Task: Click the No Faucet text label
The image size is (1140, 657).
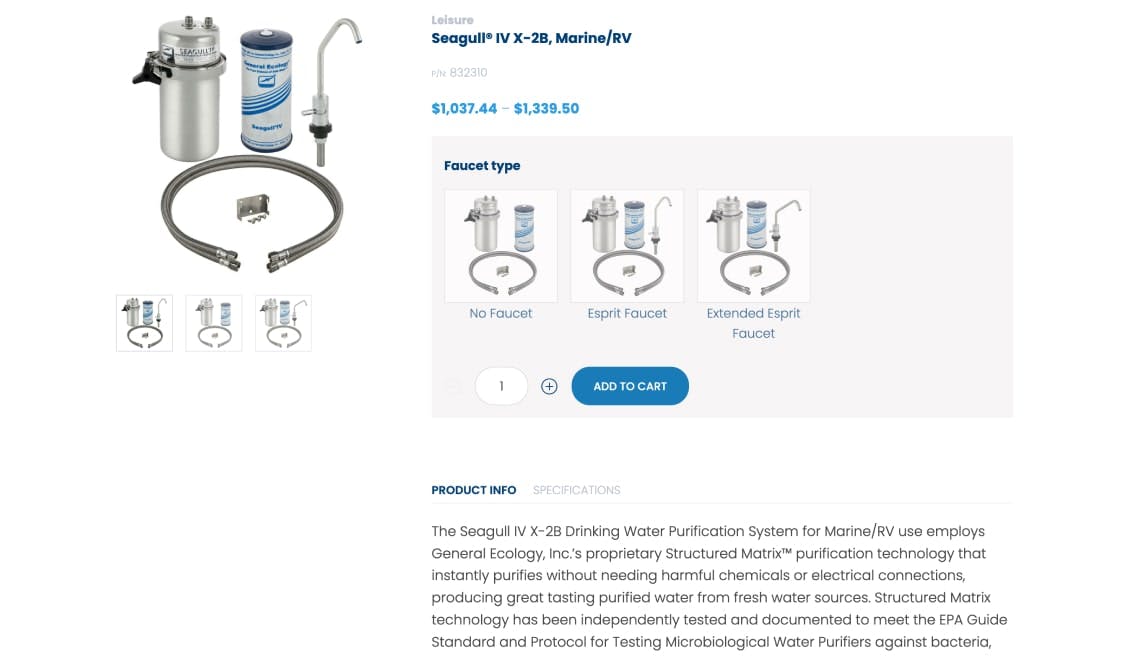Action: (501, 313)
